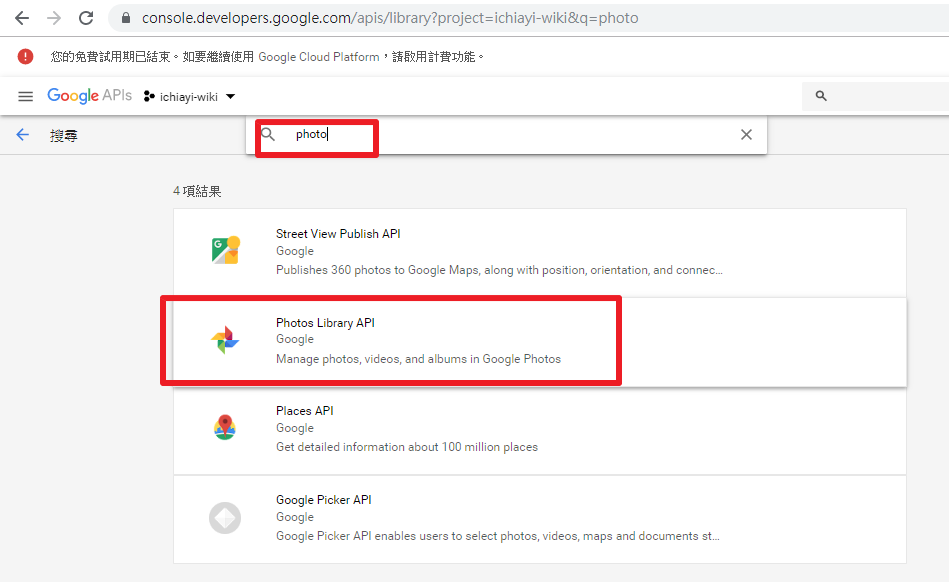This screenshot has width=949, height=582.
Task: Expand the ichiayi-wiki project dropdown
Action: pyautogui.click(x=230, y=97)
